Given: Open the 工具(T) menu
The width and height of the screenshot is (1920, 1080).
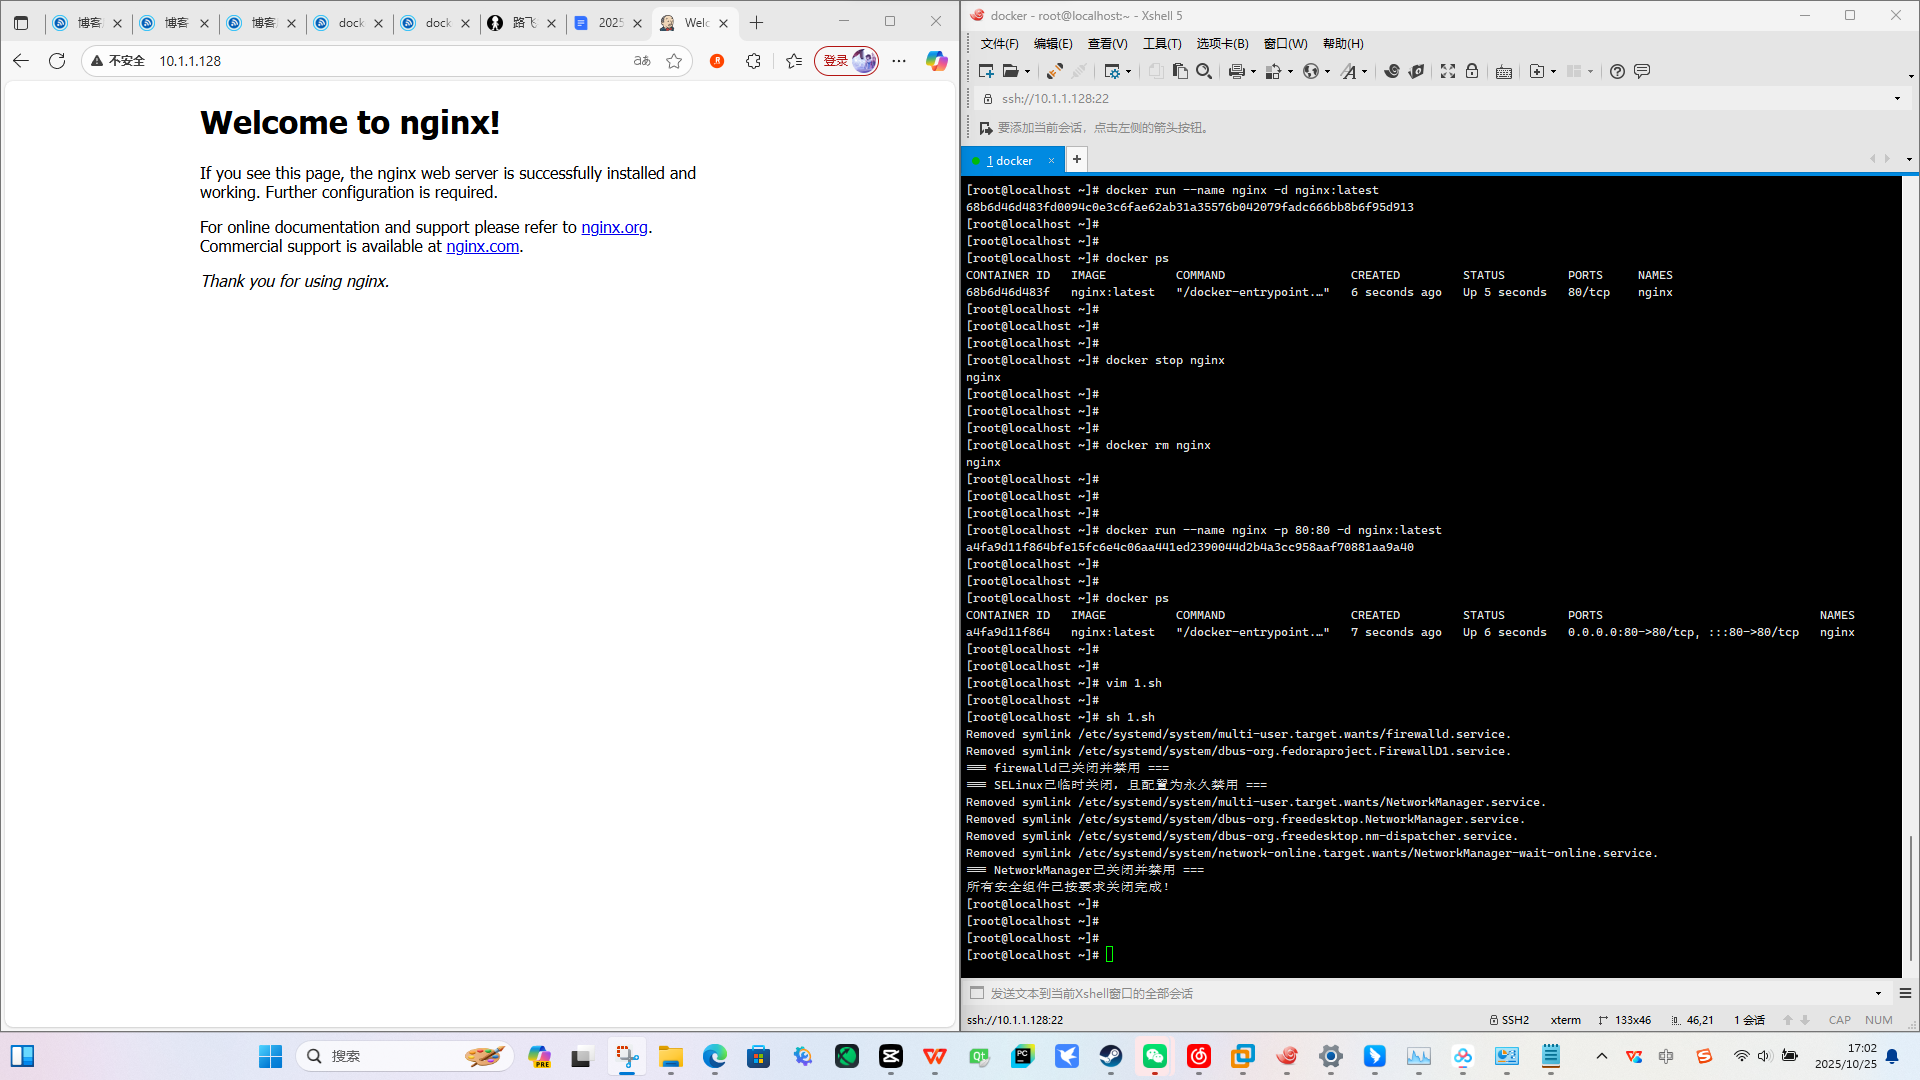Looking at the screenshot, I should pyautogui.click(x=1162, y=43).
